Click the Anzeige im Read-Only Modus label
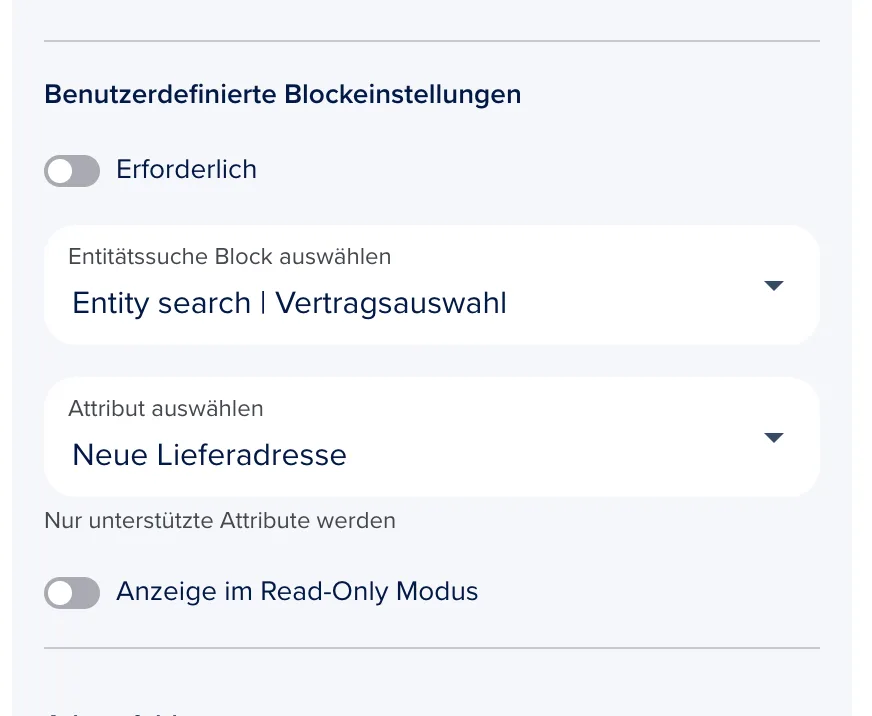Screen dimensions: 872x716 tap(297, 591)
